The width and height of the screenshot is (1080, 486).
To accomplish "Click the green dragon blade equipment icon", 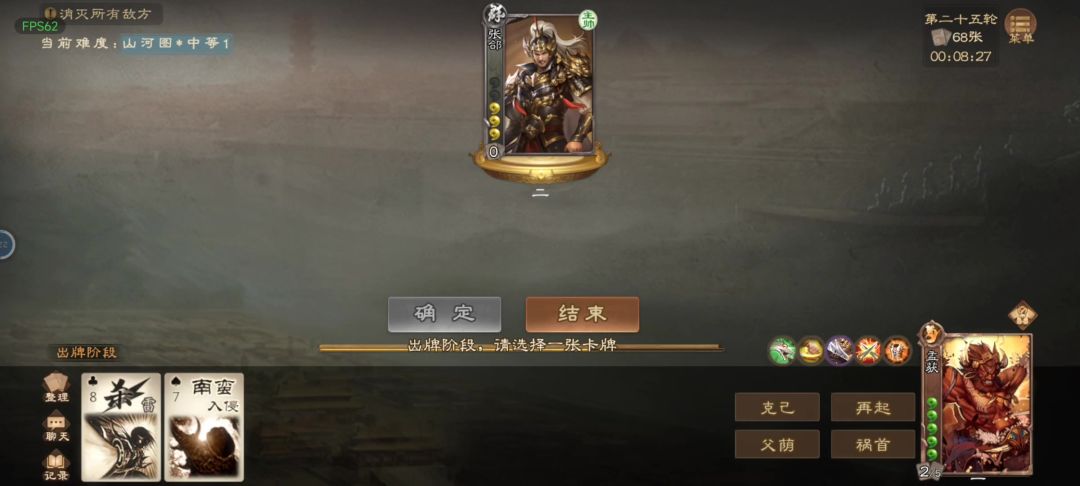I will [782, 351].
